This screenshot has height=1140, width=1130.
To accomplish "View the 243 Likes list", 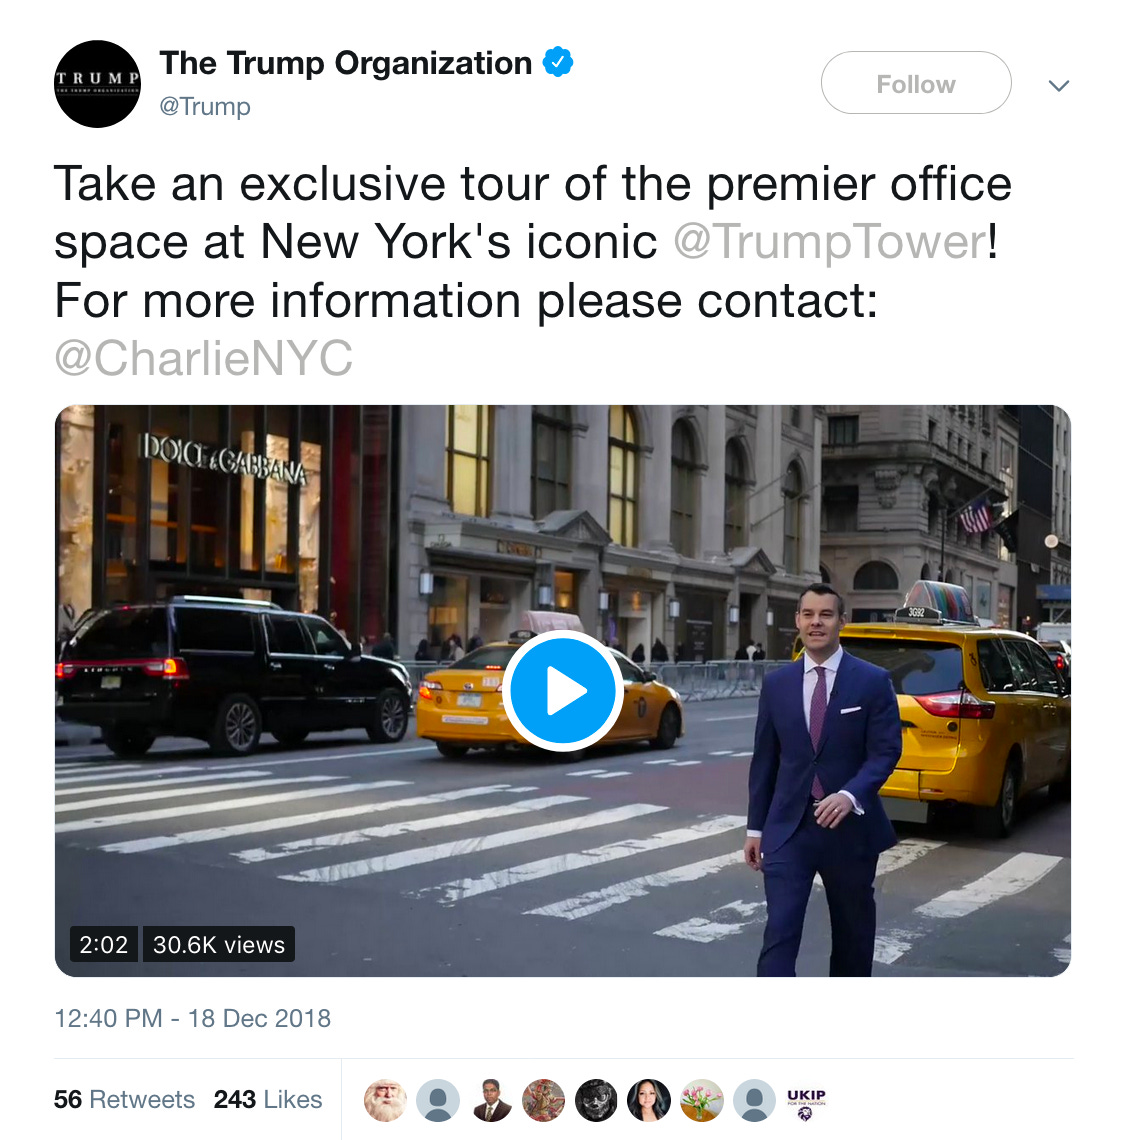I will click(x=268, y=1099).
